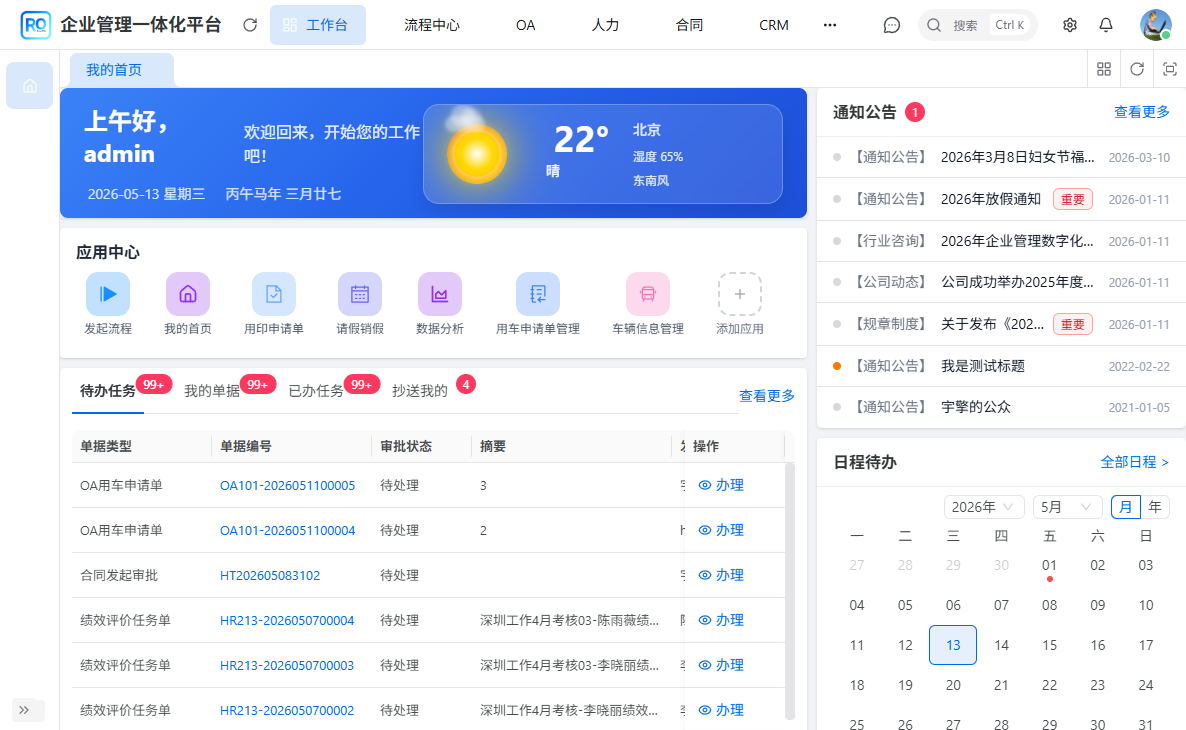The image size is (1186, 730).
Task: Open notice 2026年企业管理数字化...
Action: click(x=1017, y=241)
